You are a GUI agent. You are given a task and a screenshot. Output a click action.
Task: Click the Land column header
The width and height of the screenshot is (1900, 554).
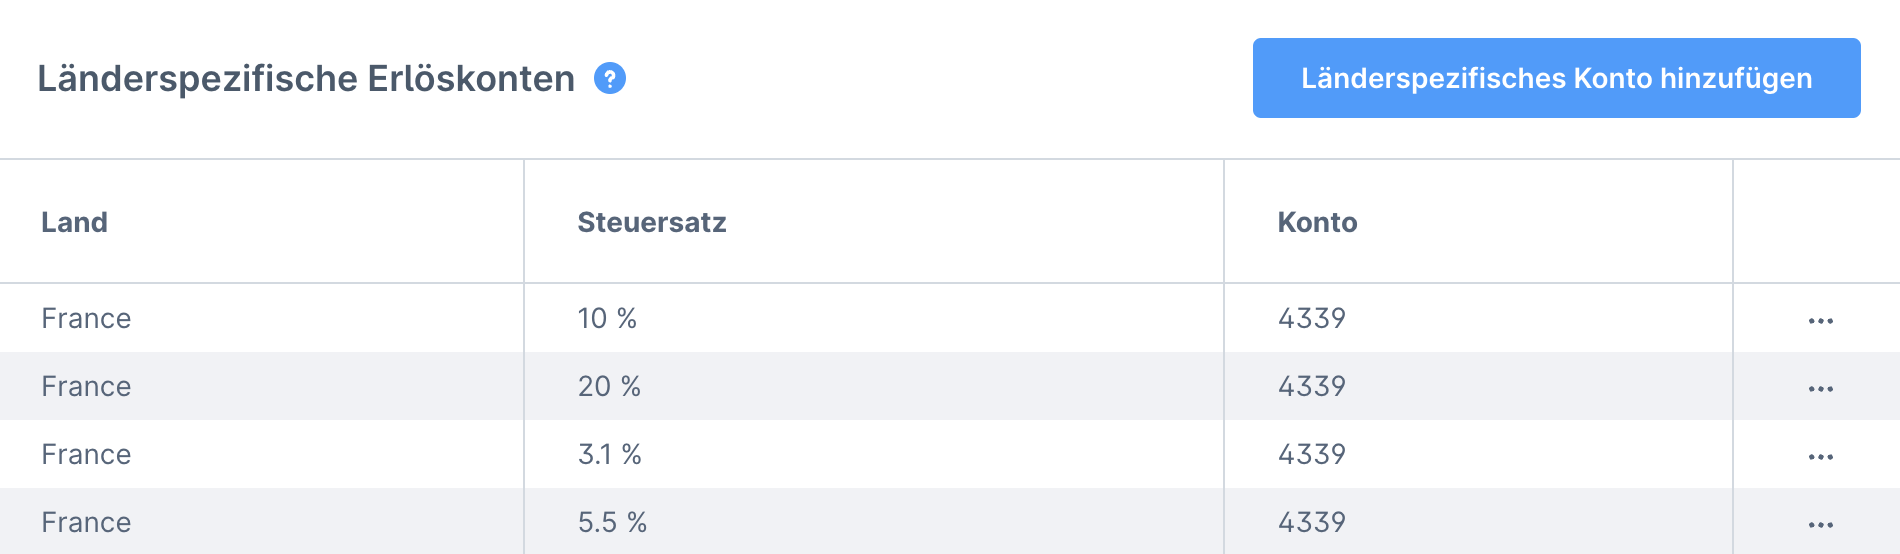[74, 222]
